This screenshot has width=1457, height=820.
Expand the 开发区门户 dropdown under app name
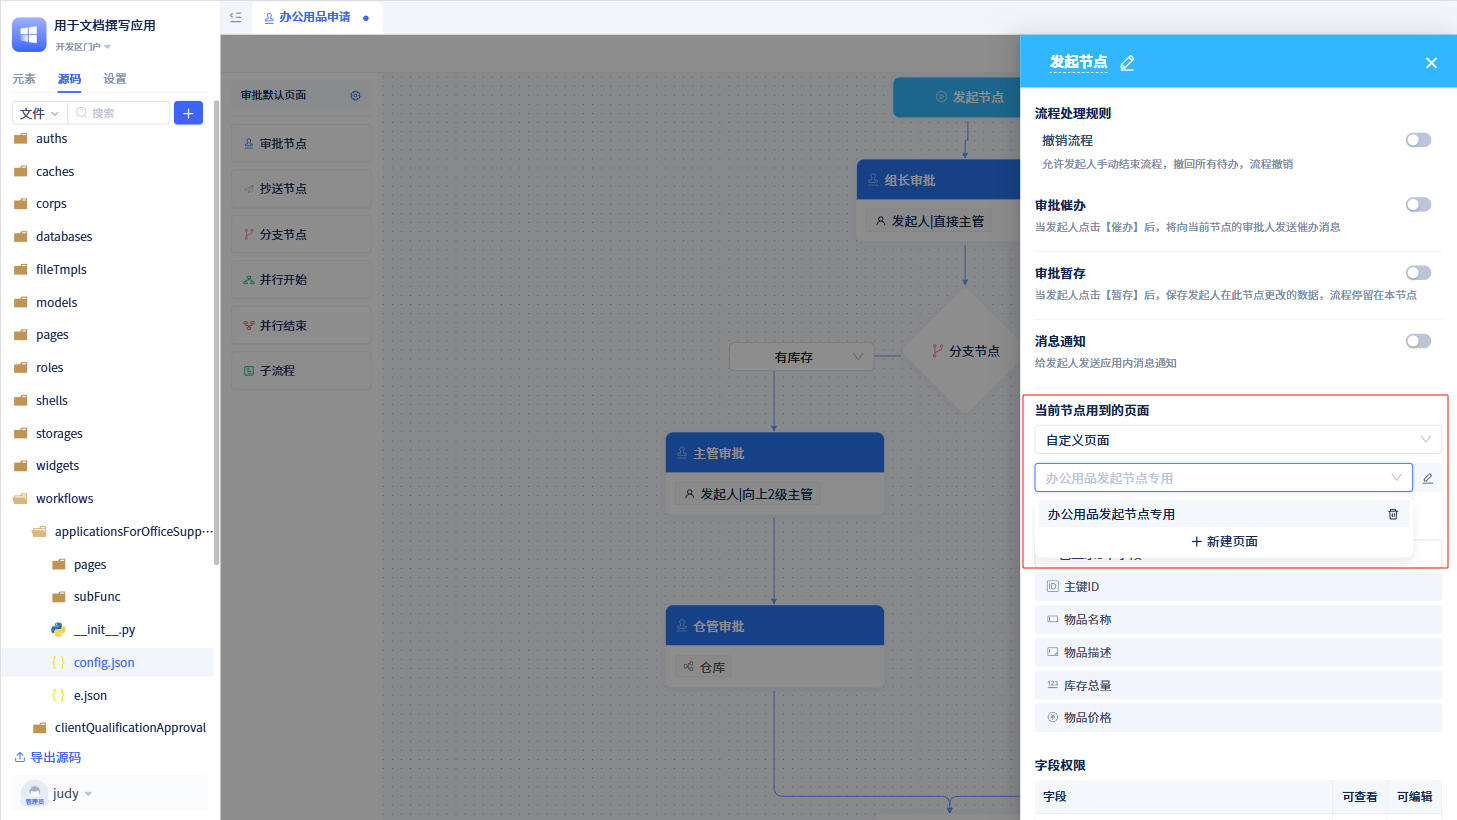[x=83, y=47]
